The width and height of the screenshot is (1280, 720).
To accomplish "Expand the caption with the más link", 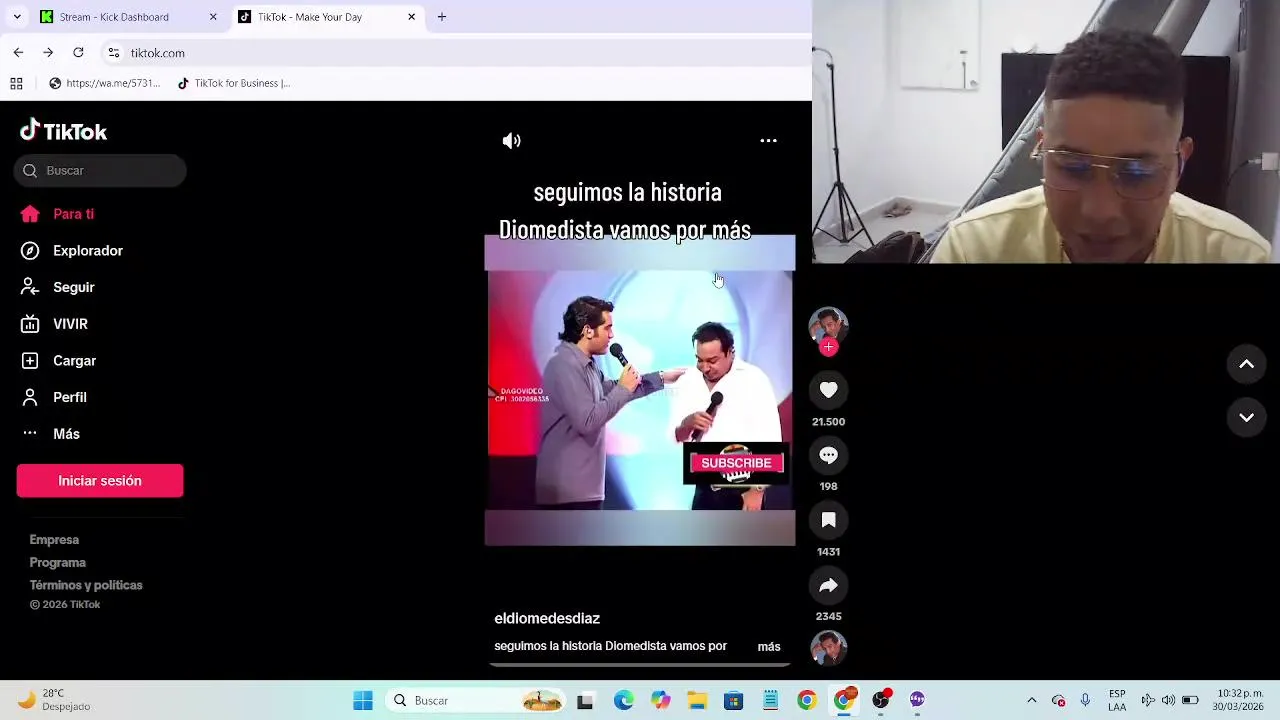I will click(769, 647).
